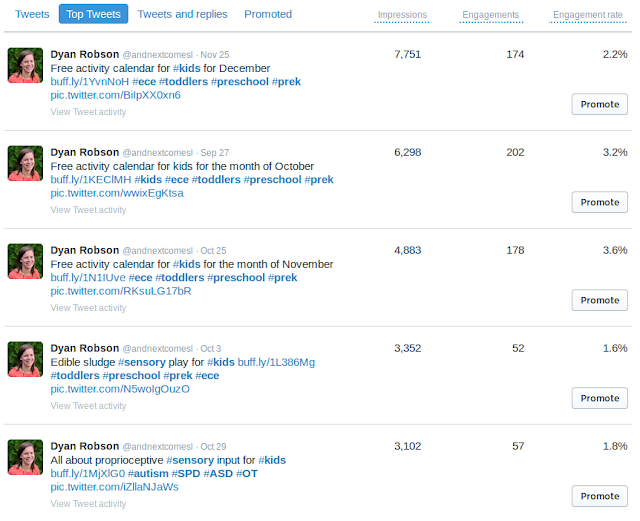Click #autism hashtag in proprioceptive tweet

[x=148, y=474]
